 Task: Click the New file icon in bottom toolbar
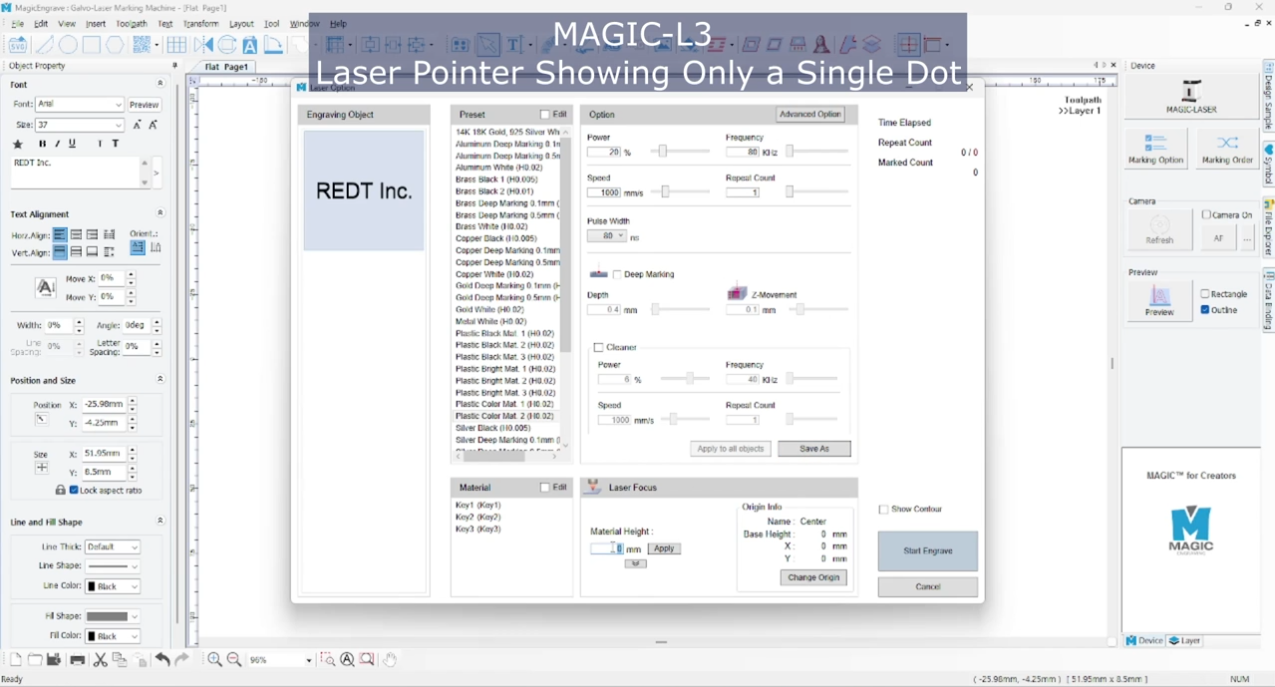coord(15,660)
